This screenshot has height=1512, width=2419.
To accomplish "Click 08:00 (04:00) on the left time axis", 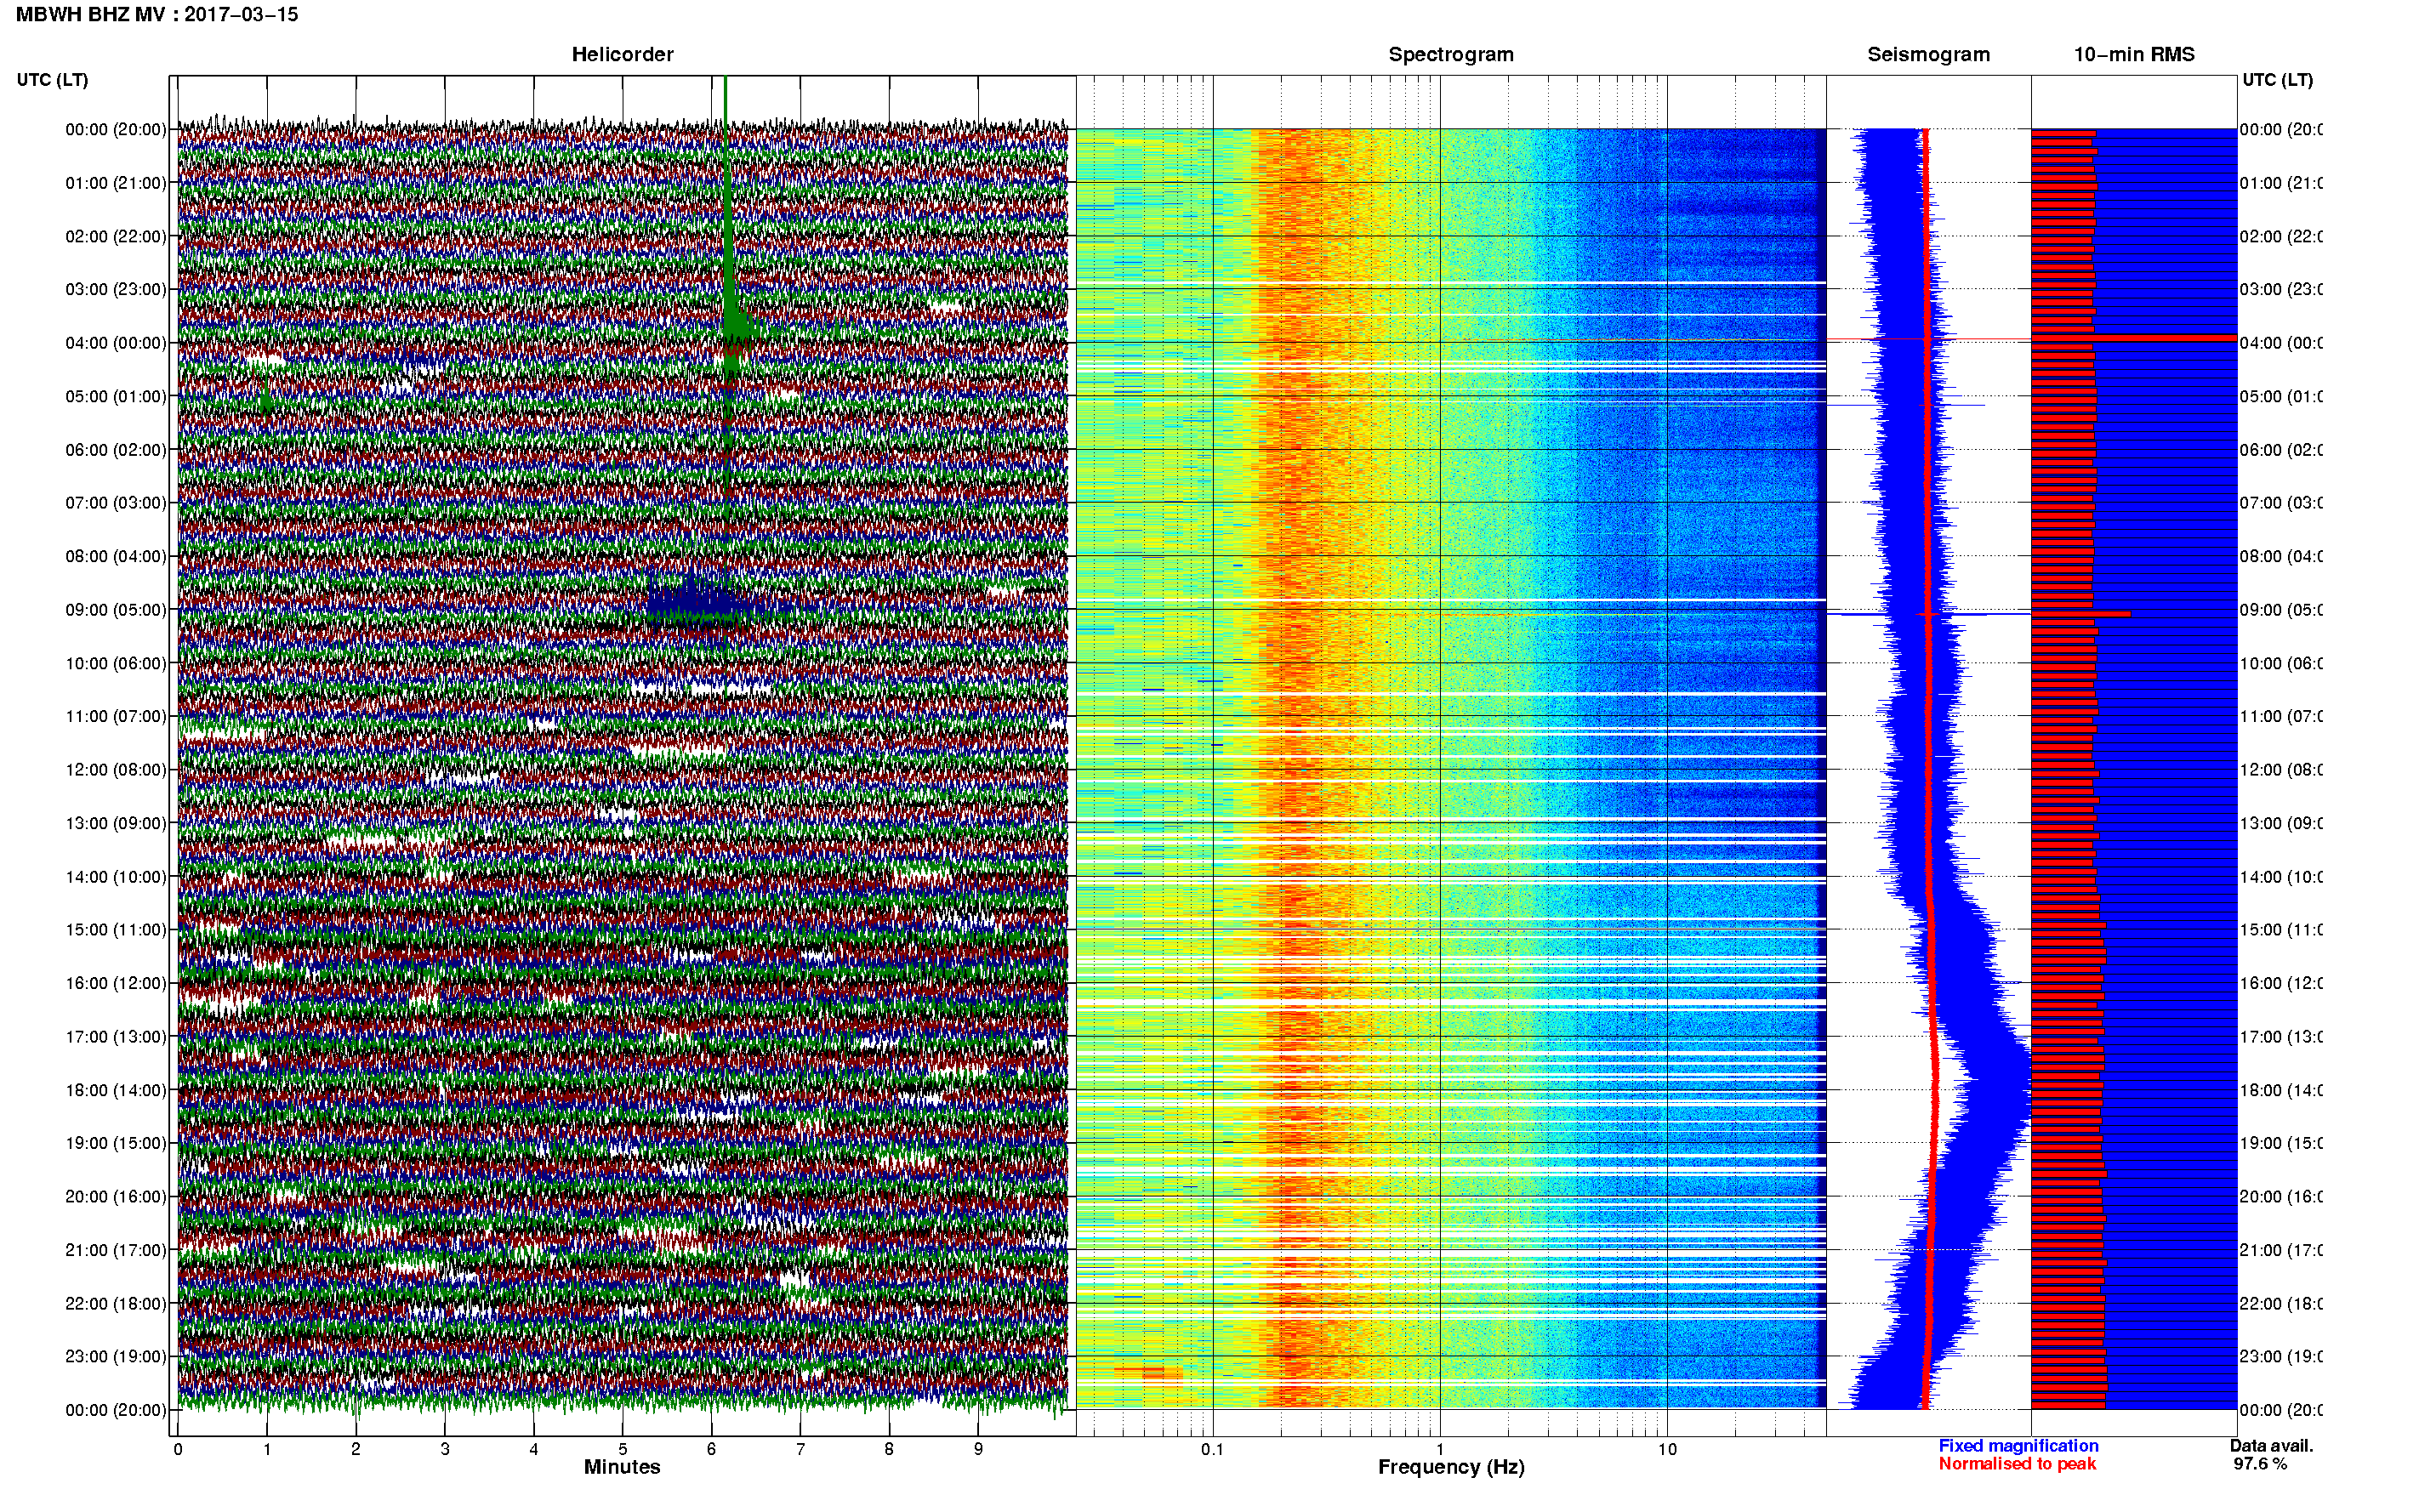I will pos(116,556).
